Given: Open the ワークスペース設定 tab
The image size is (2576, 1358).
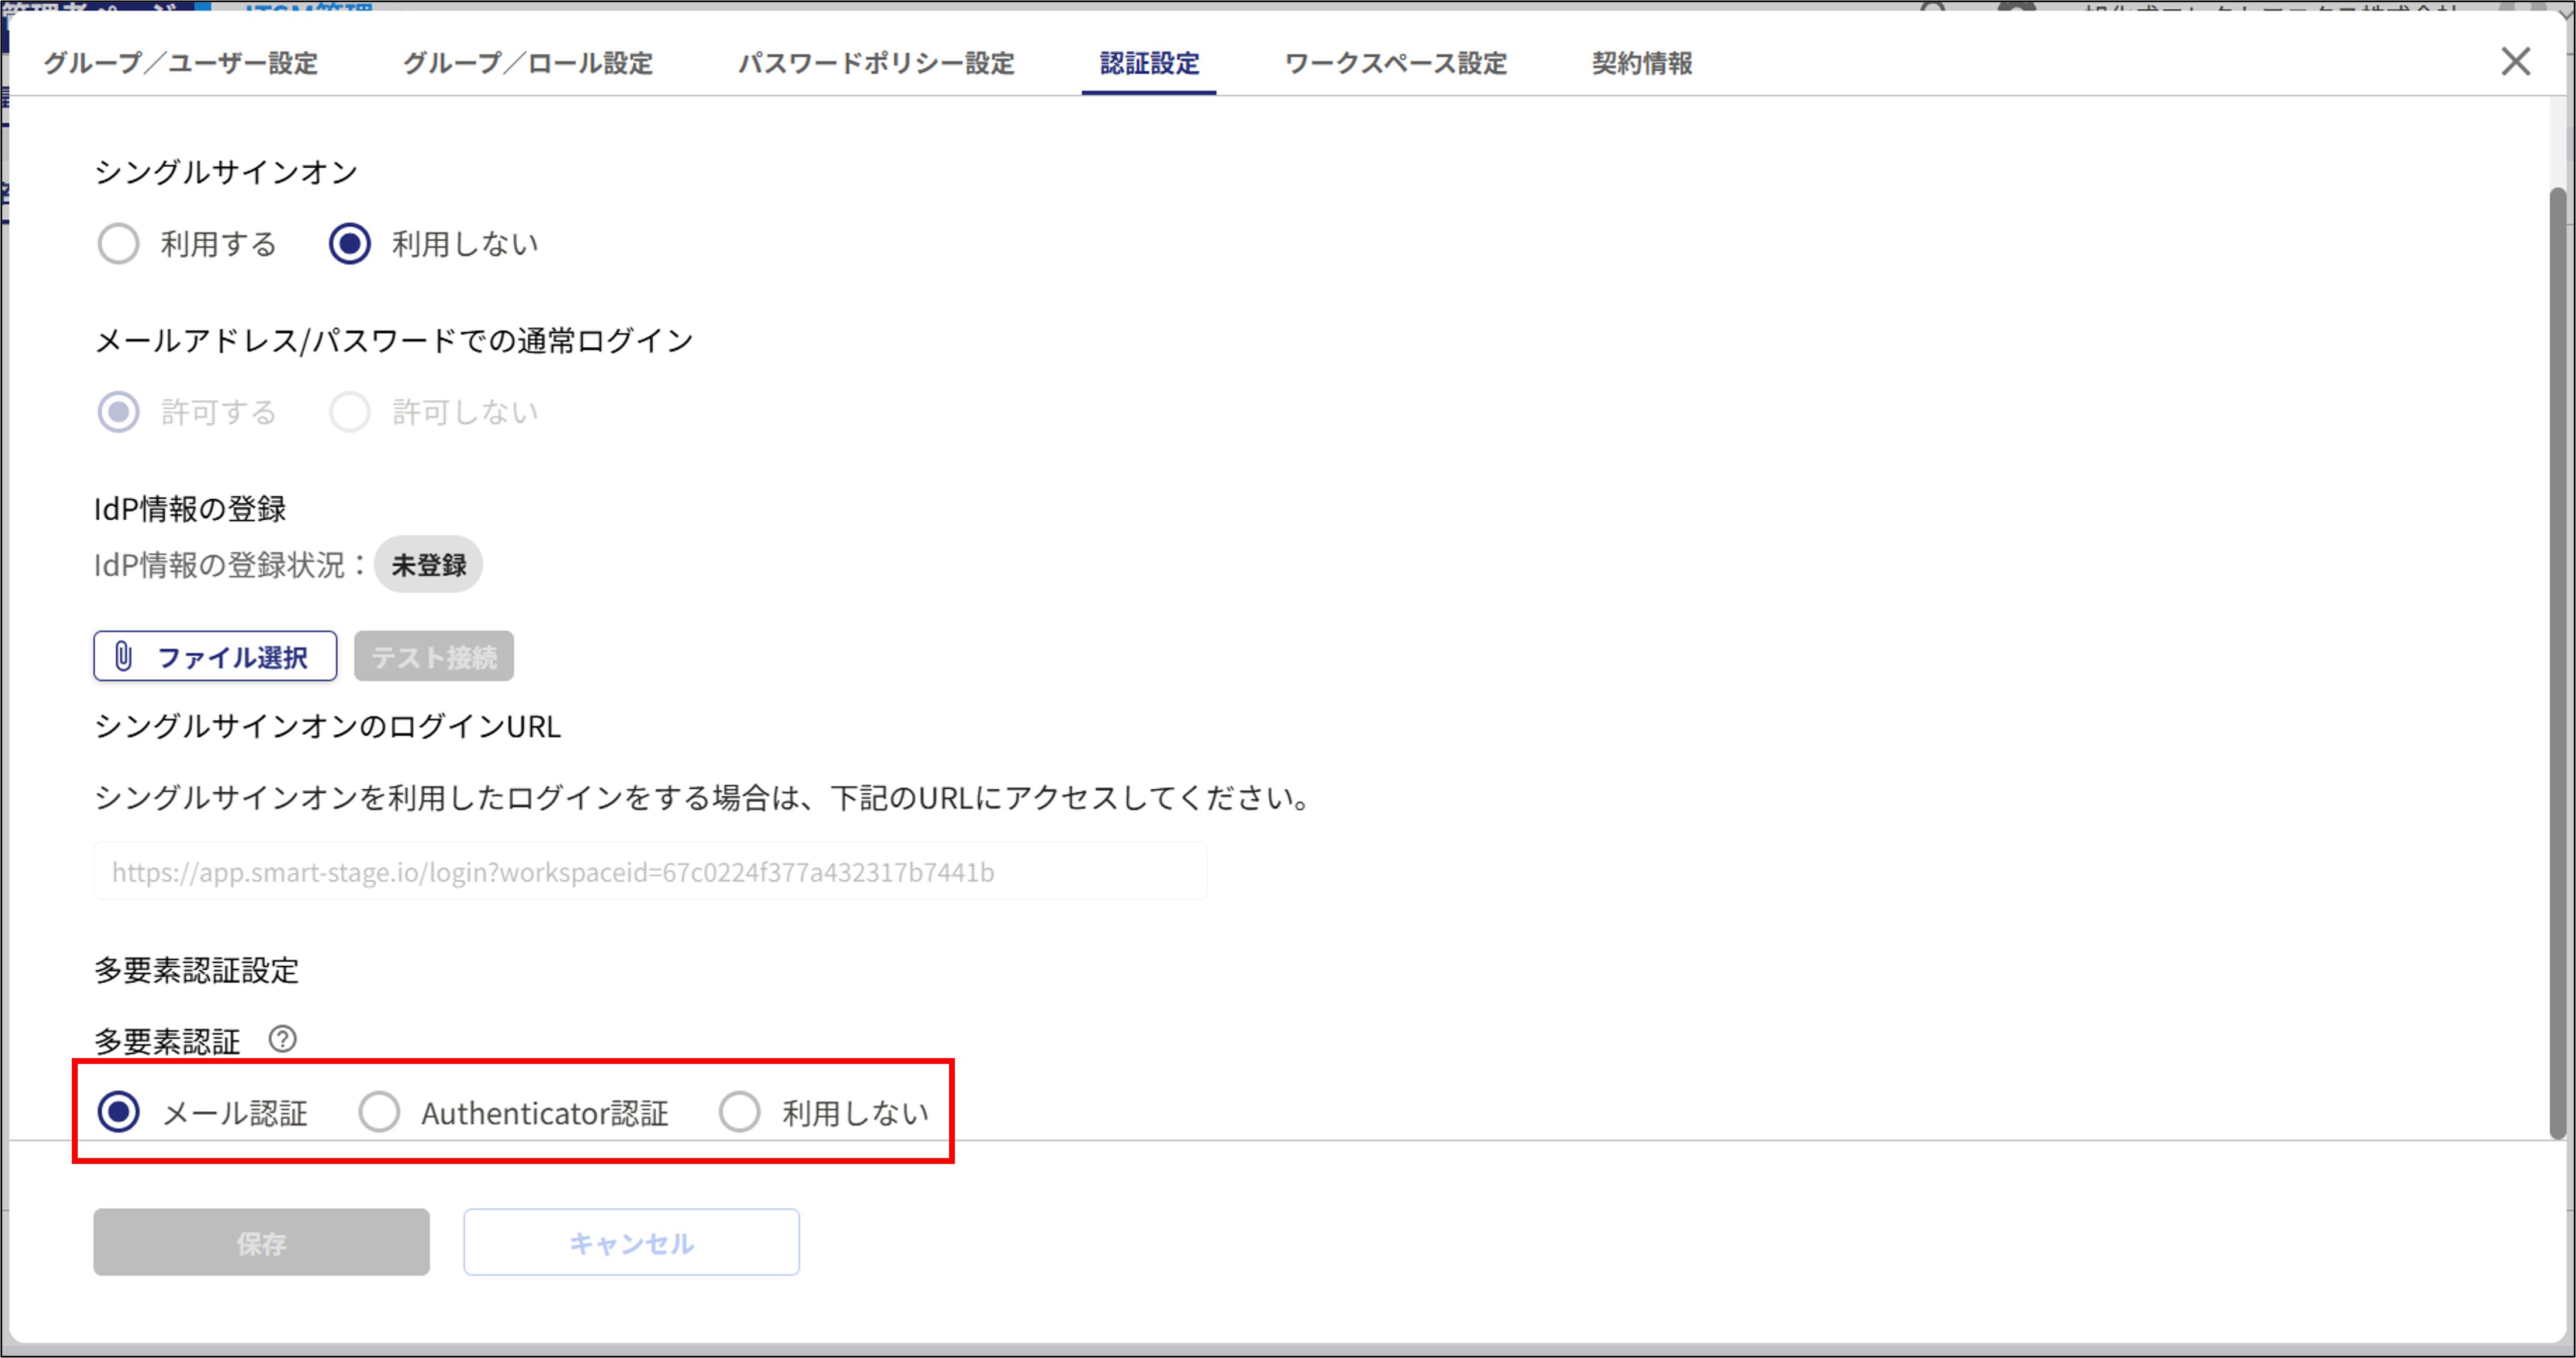Looking at the screenshot, I should (1396, 63).
